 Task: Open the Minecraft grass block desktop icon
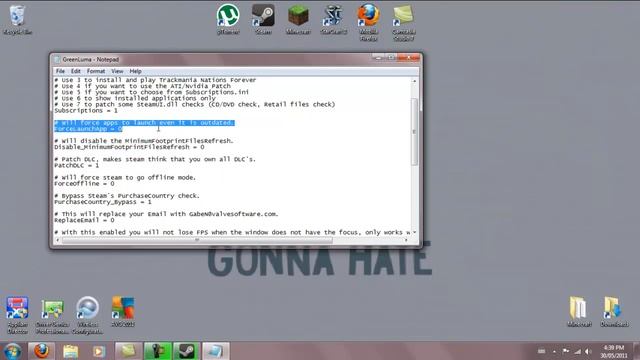point(298,19)
